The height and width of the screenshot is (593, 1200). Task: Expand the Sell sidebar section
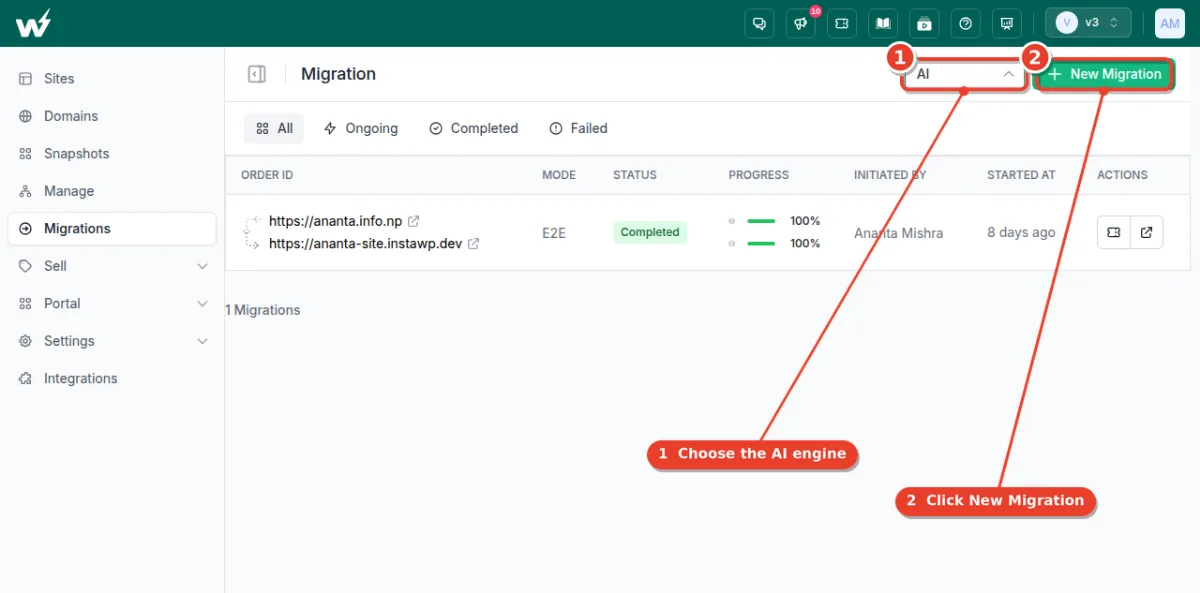pos(112,266)
